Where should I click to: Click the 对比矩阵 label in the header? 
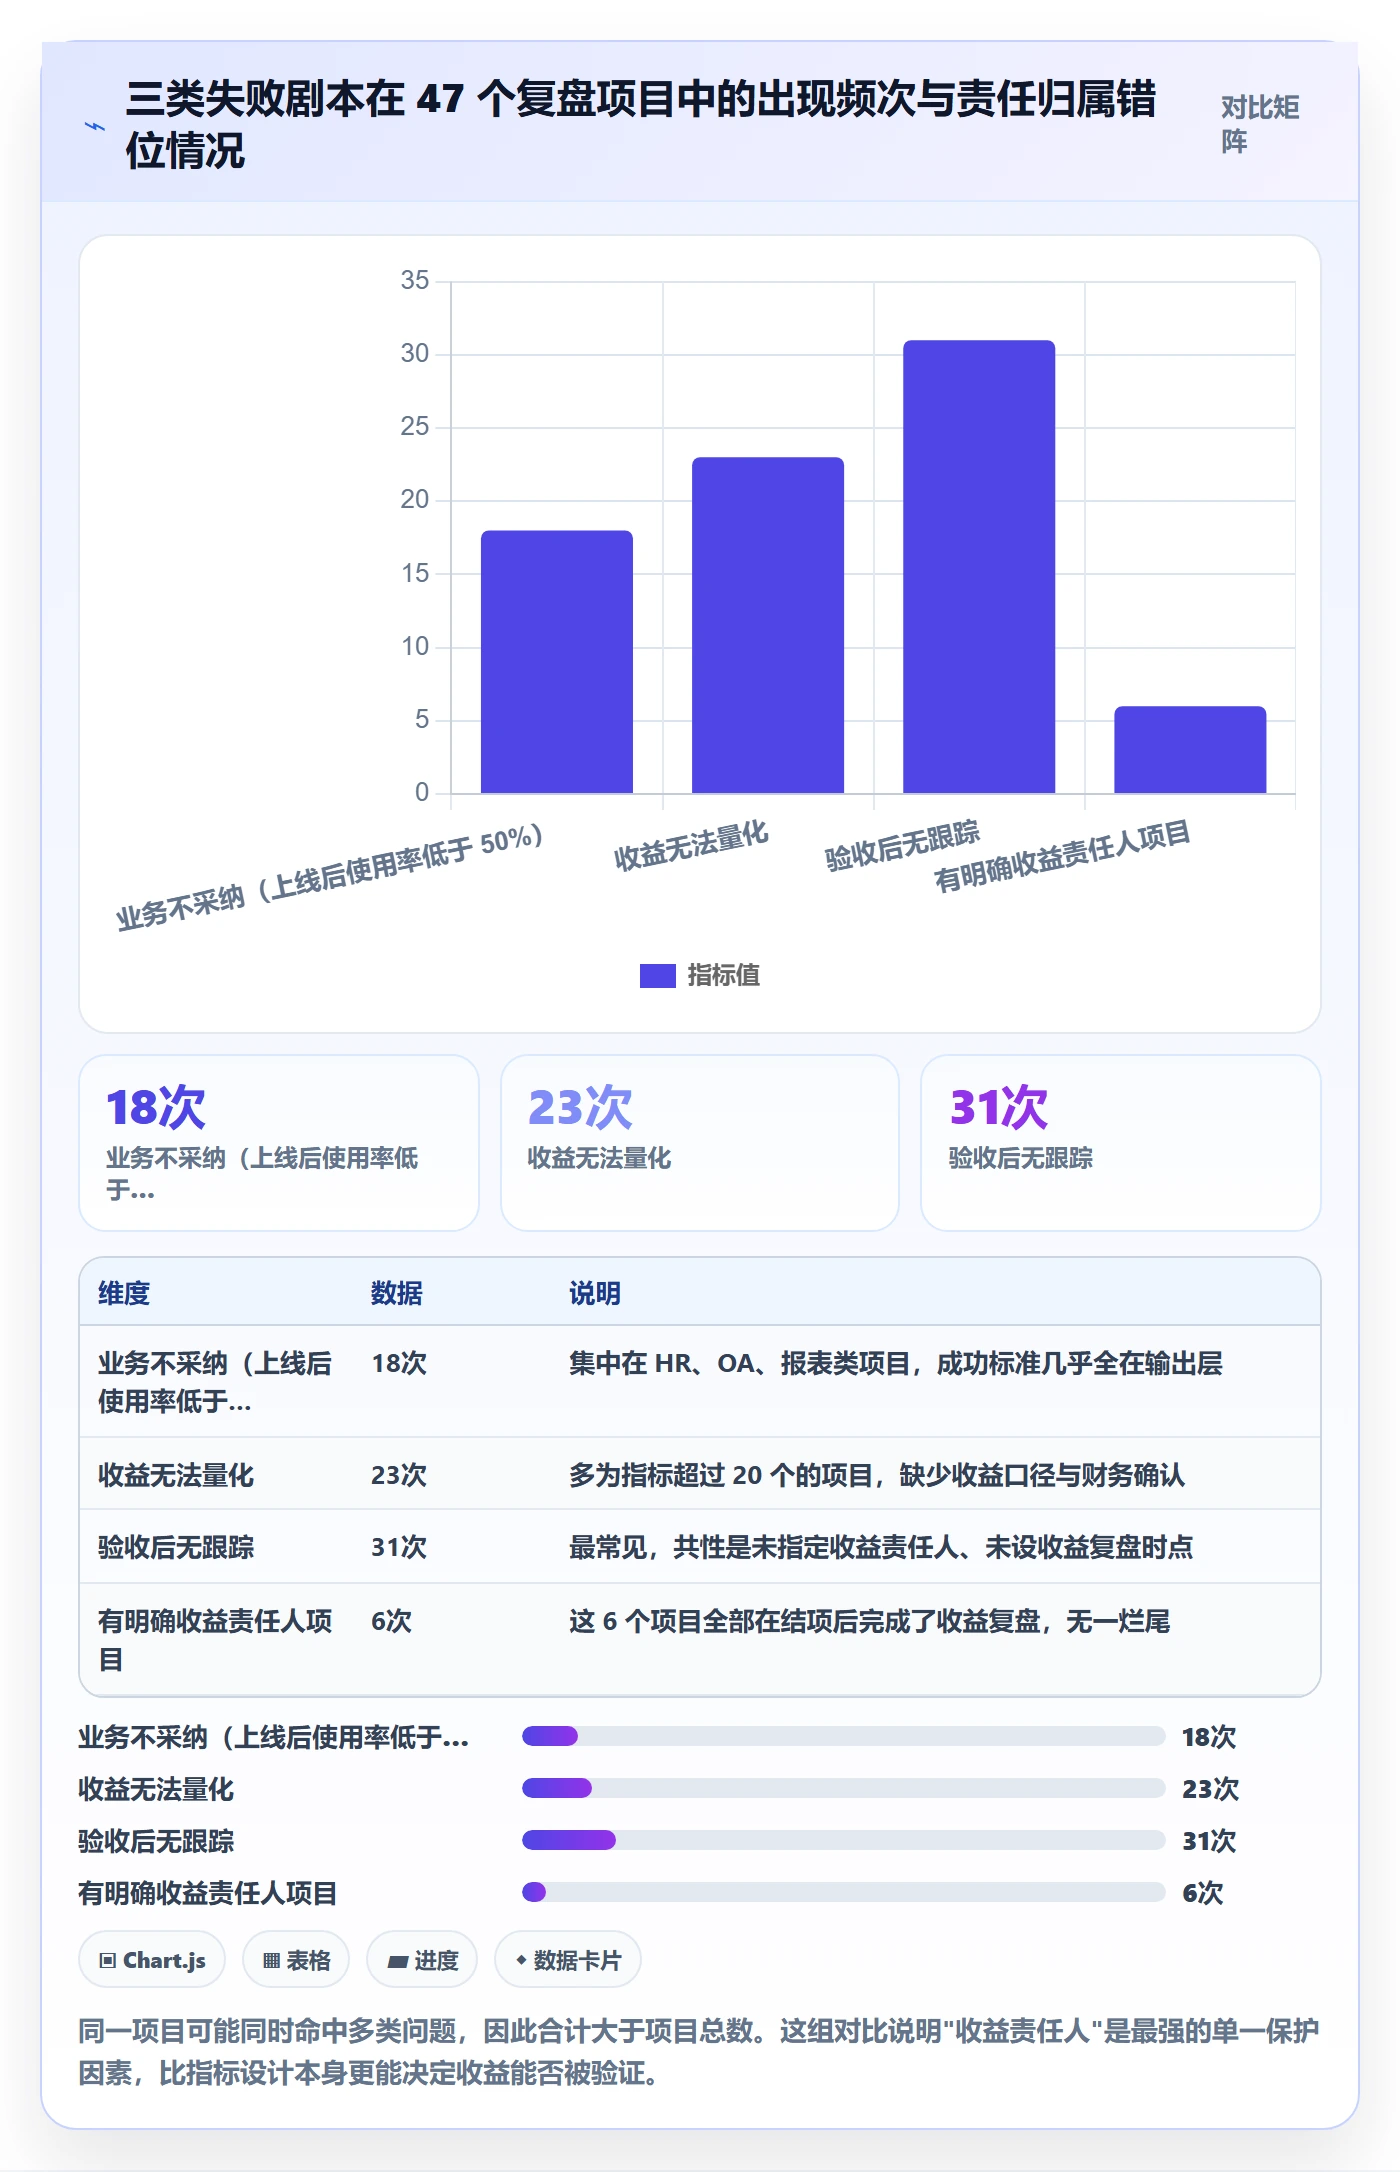[x=1260, y=124]
